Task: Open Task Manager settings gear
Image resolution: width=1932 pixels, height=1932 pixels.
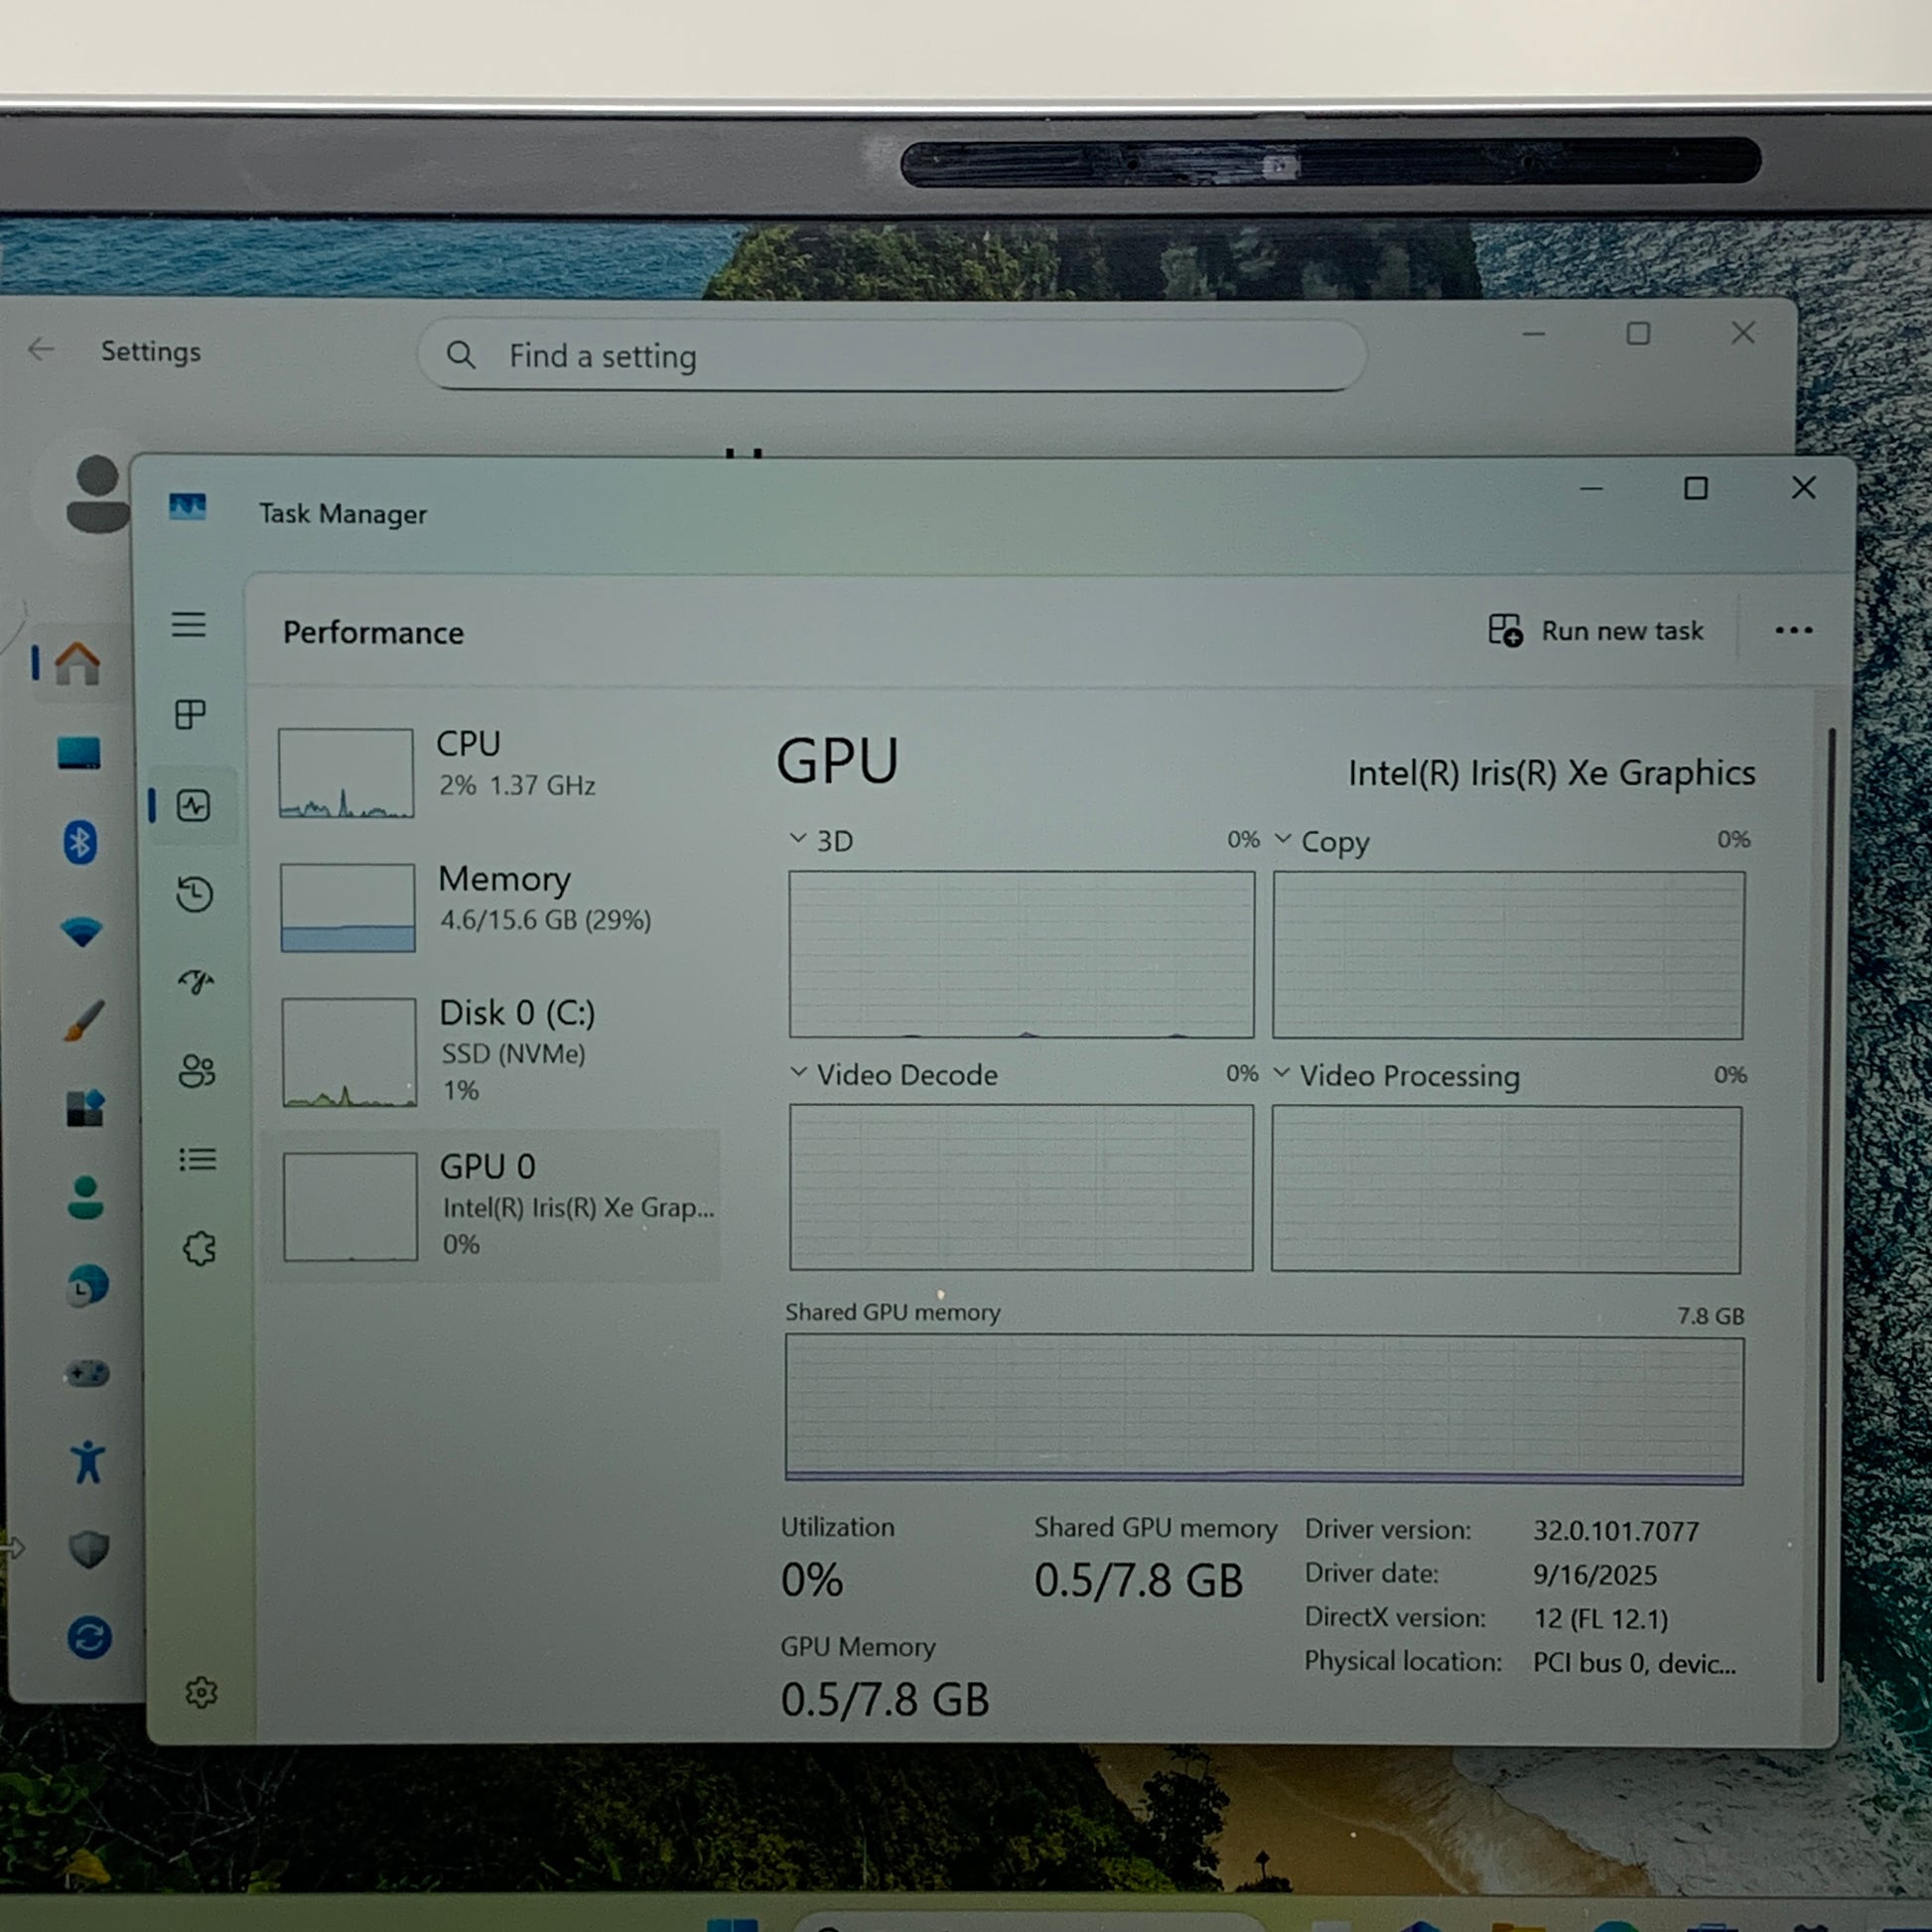Action: coord(201,1692)
